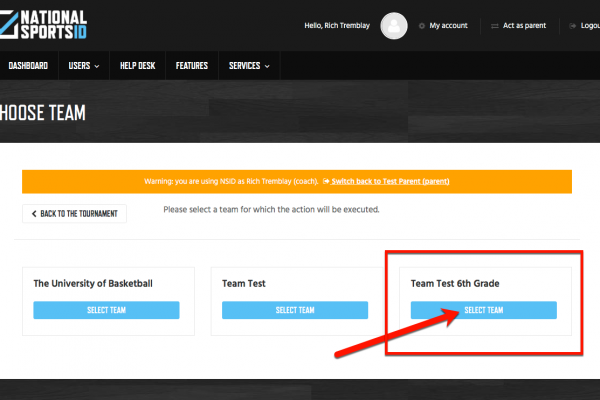Go back to the tournament
Viewport: 600px width, 400px height.
(x=75, y=214)
